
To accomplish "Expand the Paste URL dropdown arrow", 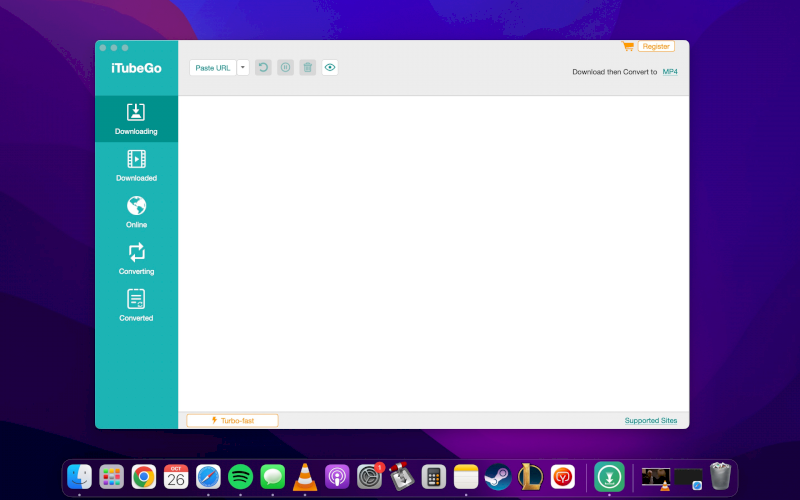I will (243, 68).
